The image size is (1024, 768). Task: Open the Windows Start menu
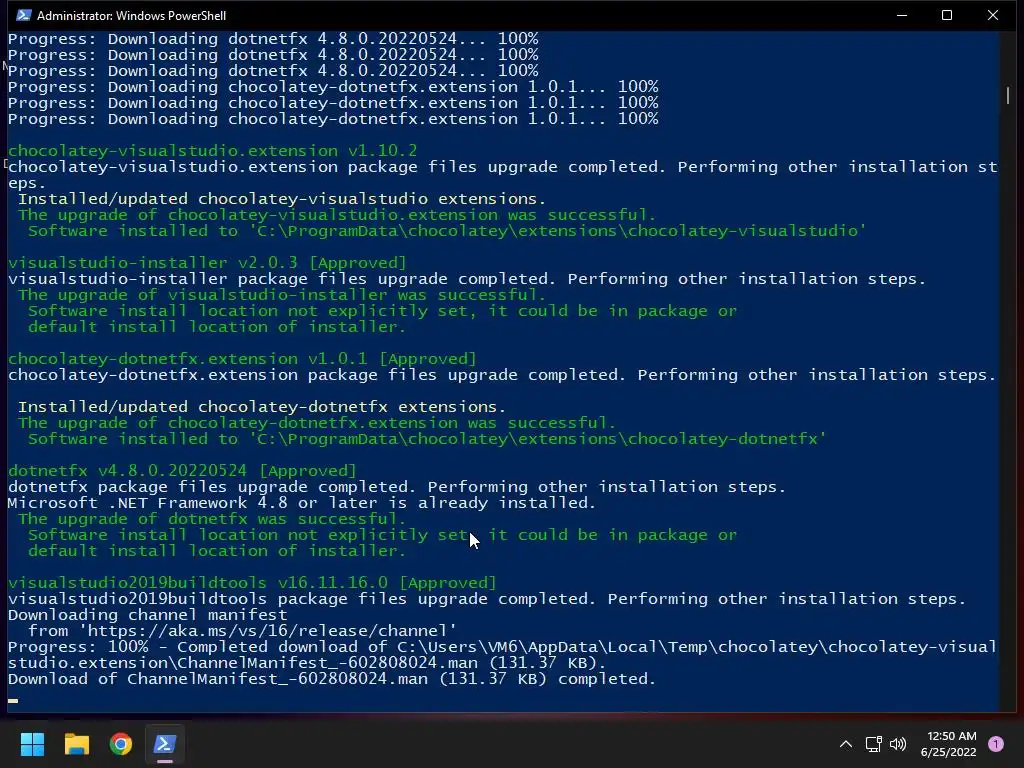(32, 744)
